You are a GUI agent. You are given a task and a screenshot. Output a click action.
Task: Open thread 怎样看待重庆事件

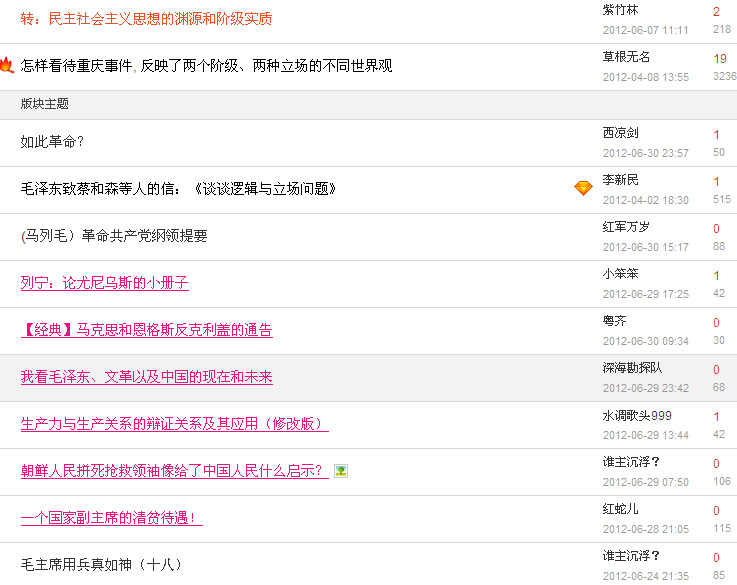(206, 66)
